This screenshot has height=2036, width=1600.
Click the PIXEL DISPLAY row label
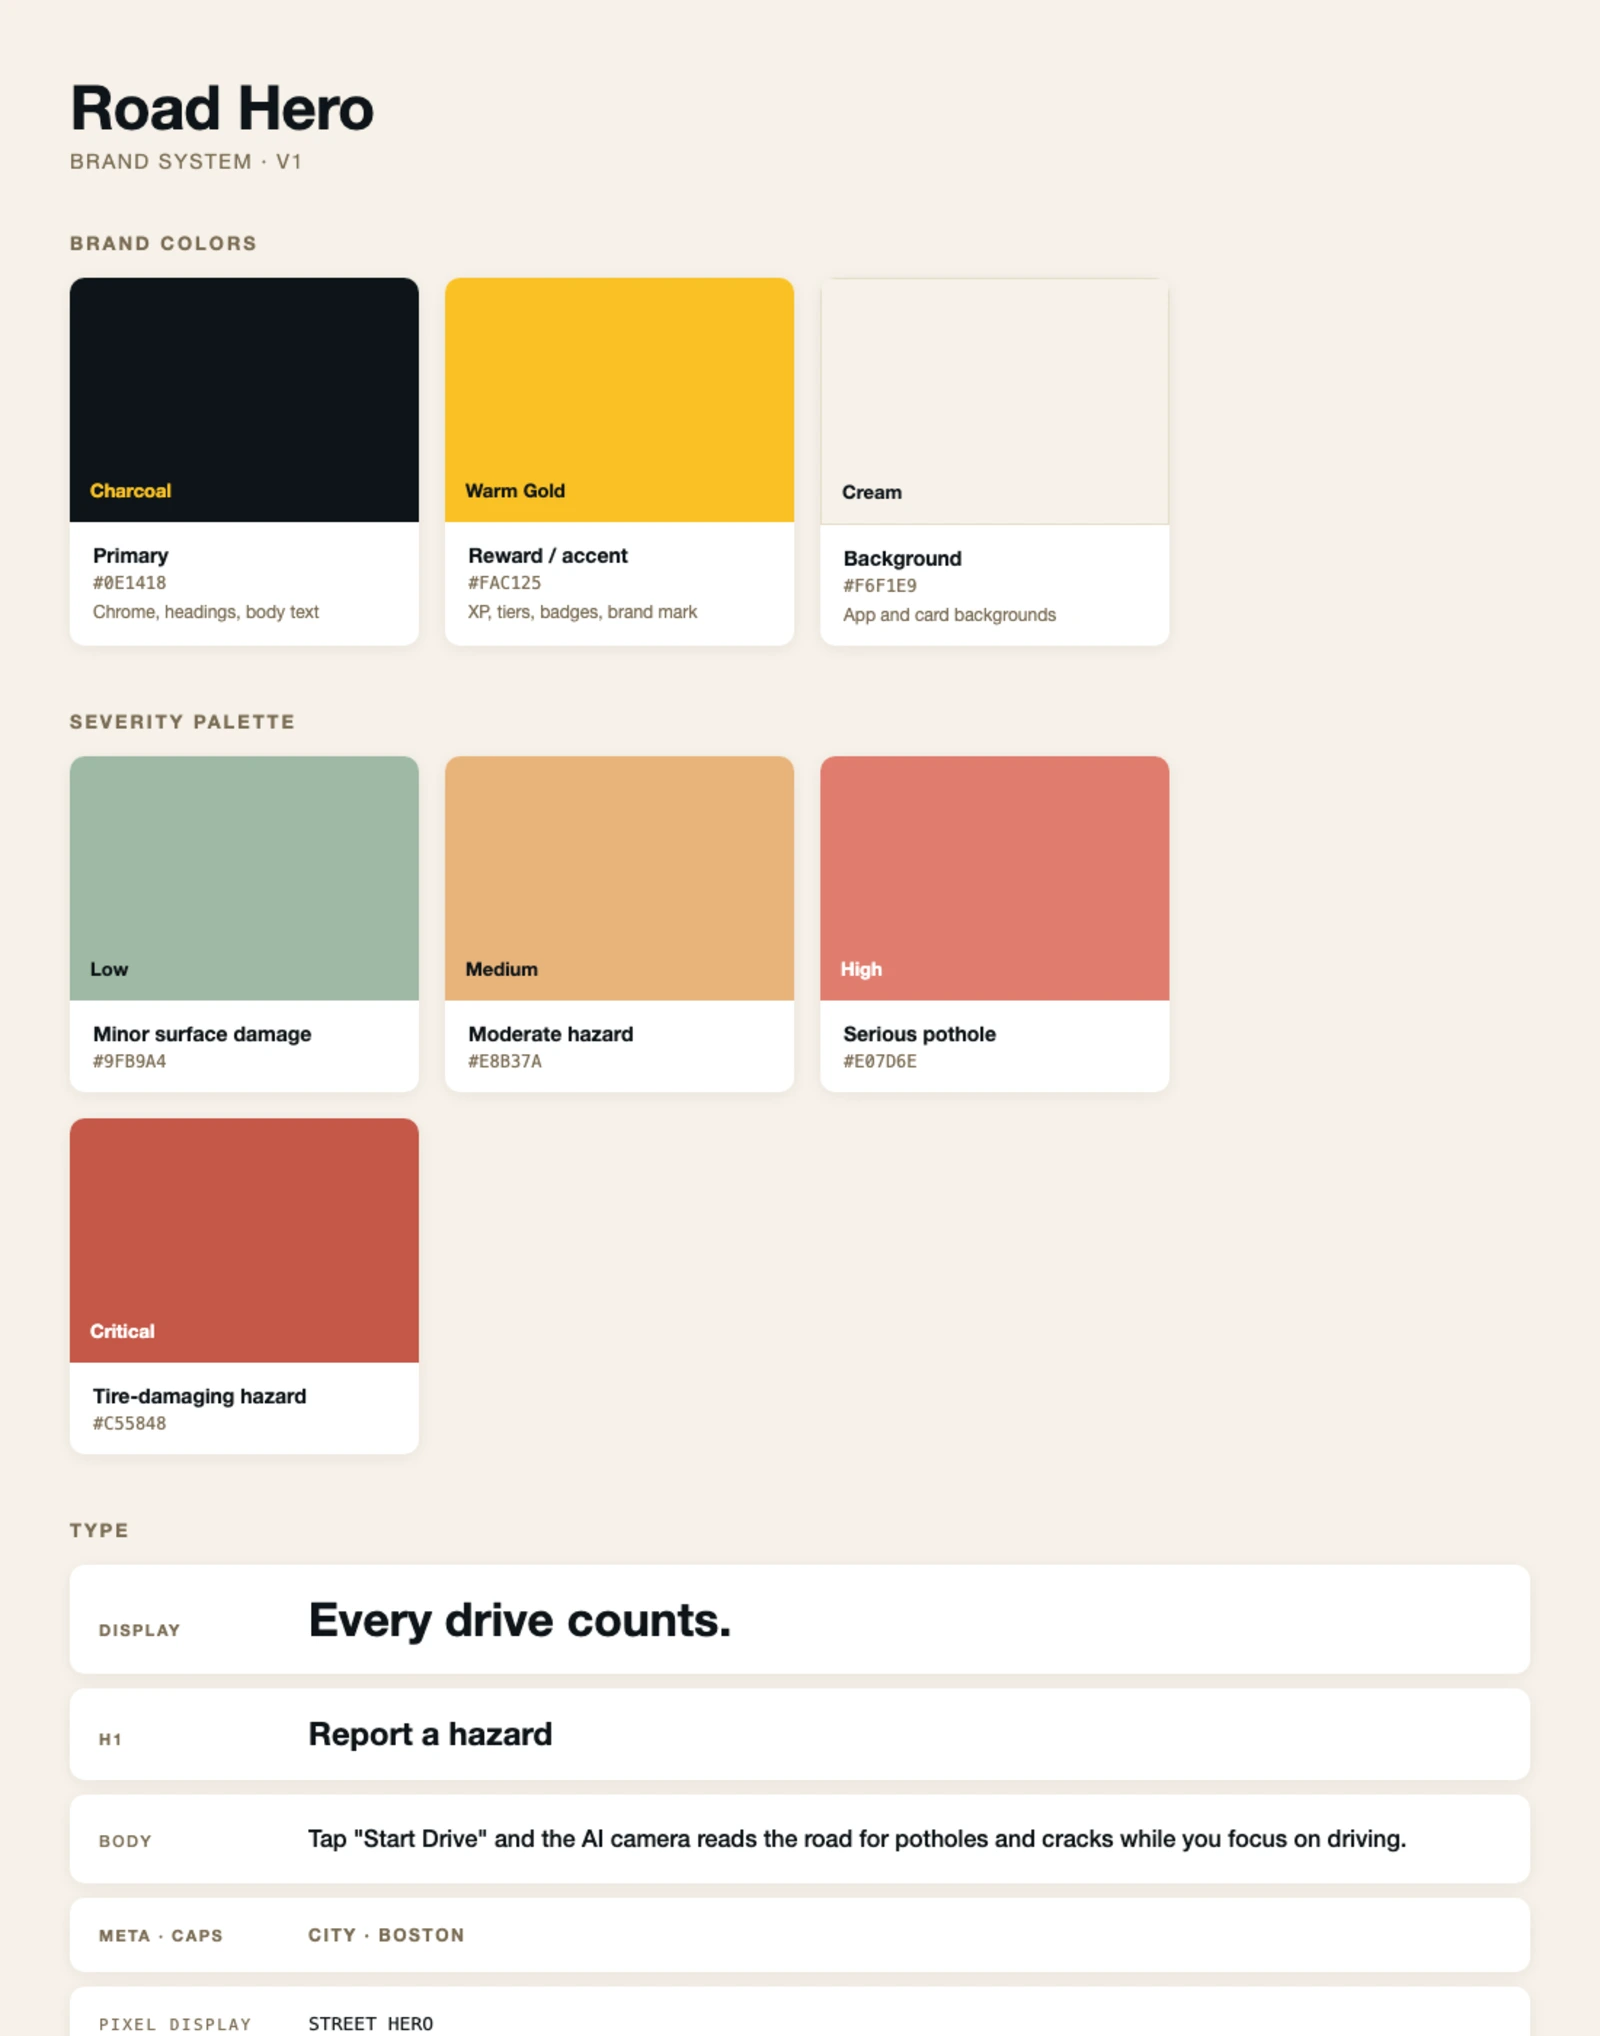175,2024
